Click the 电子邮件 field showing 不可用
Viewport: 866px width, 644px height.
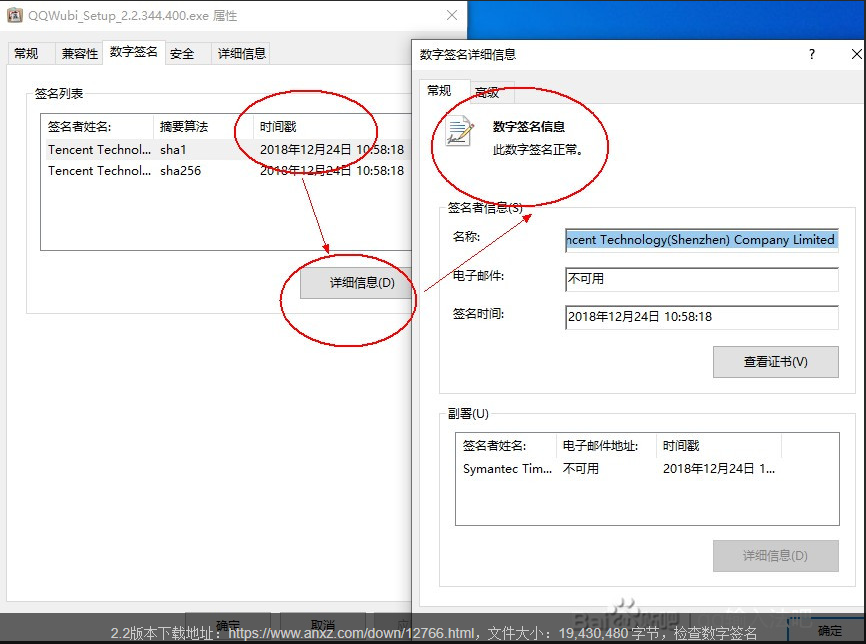point(701,279)
